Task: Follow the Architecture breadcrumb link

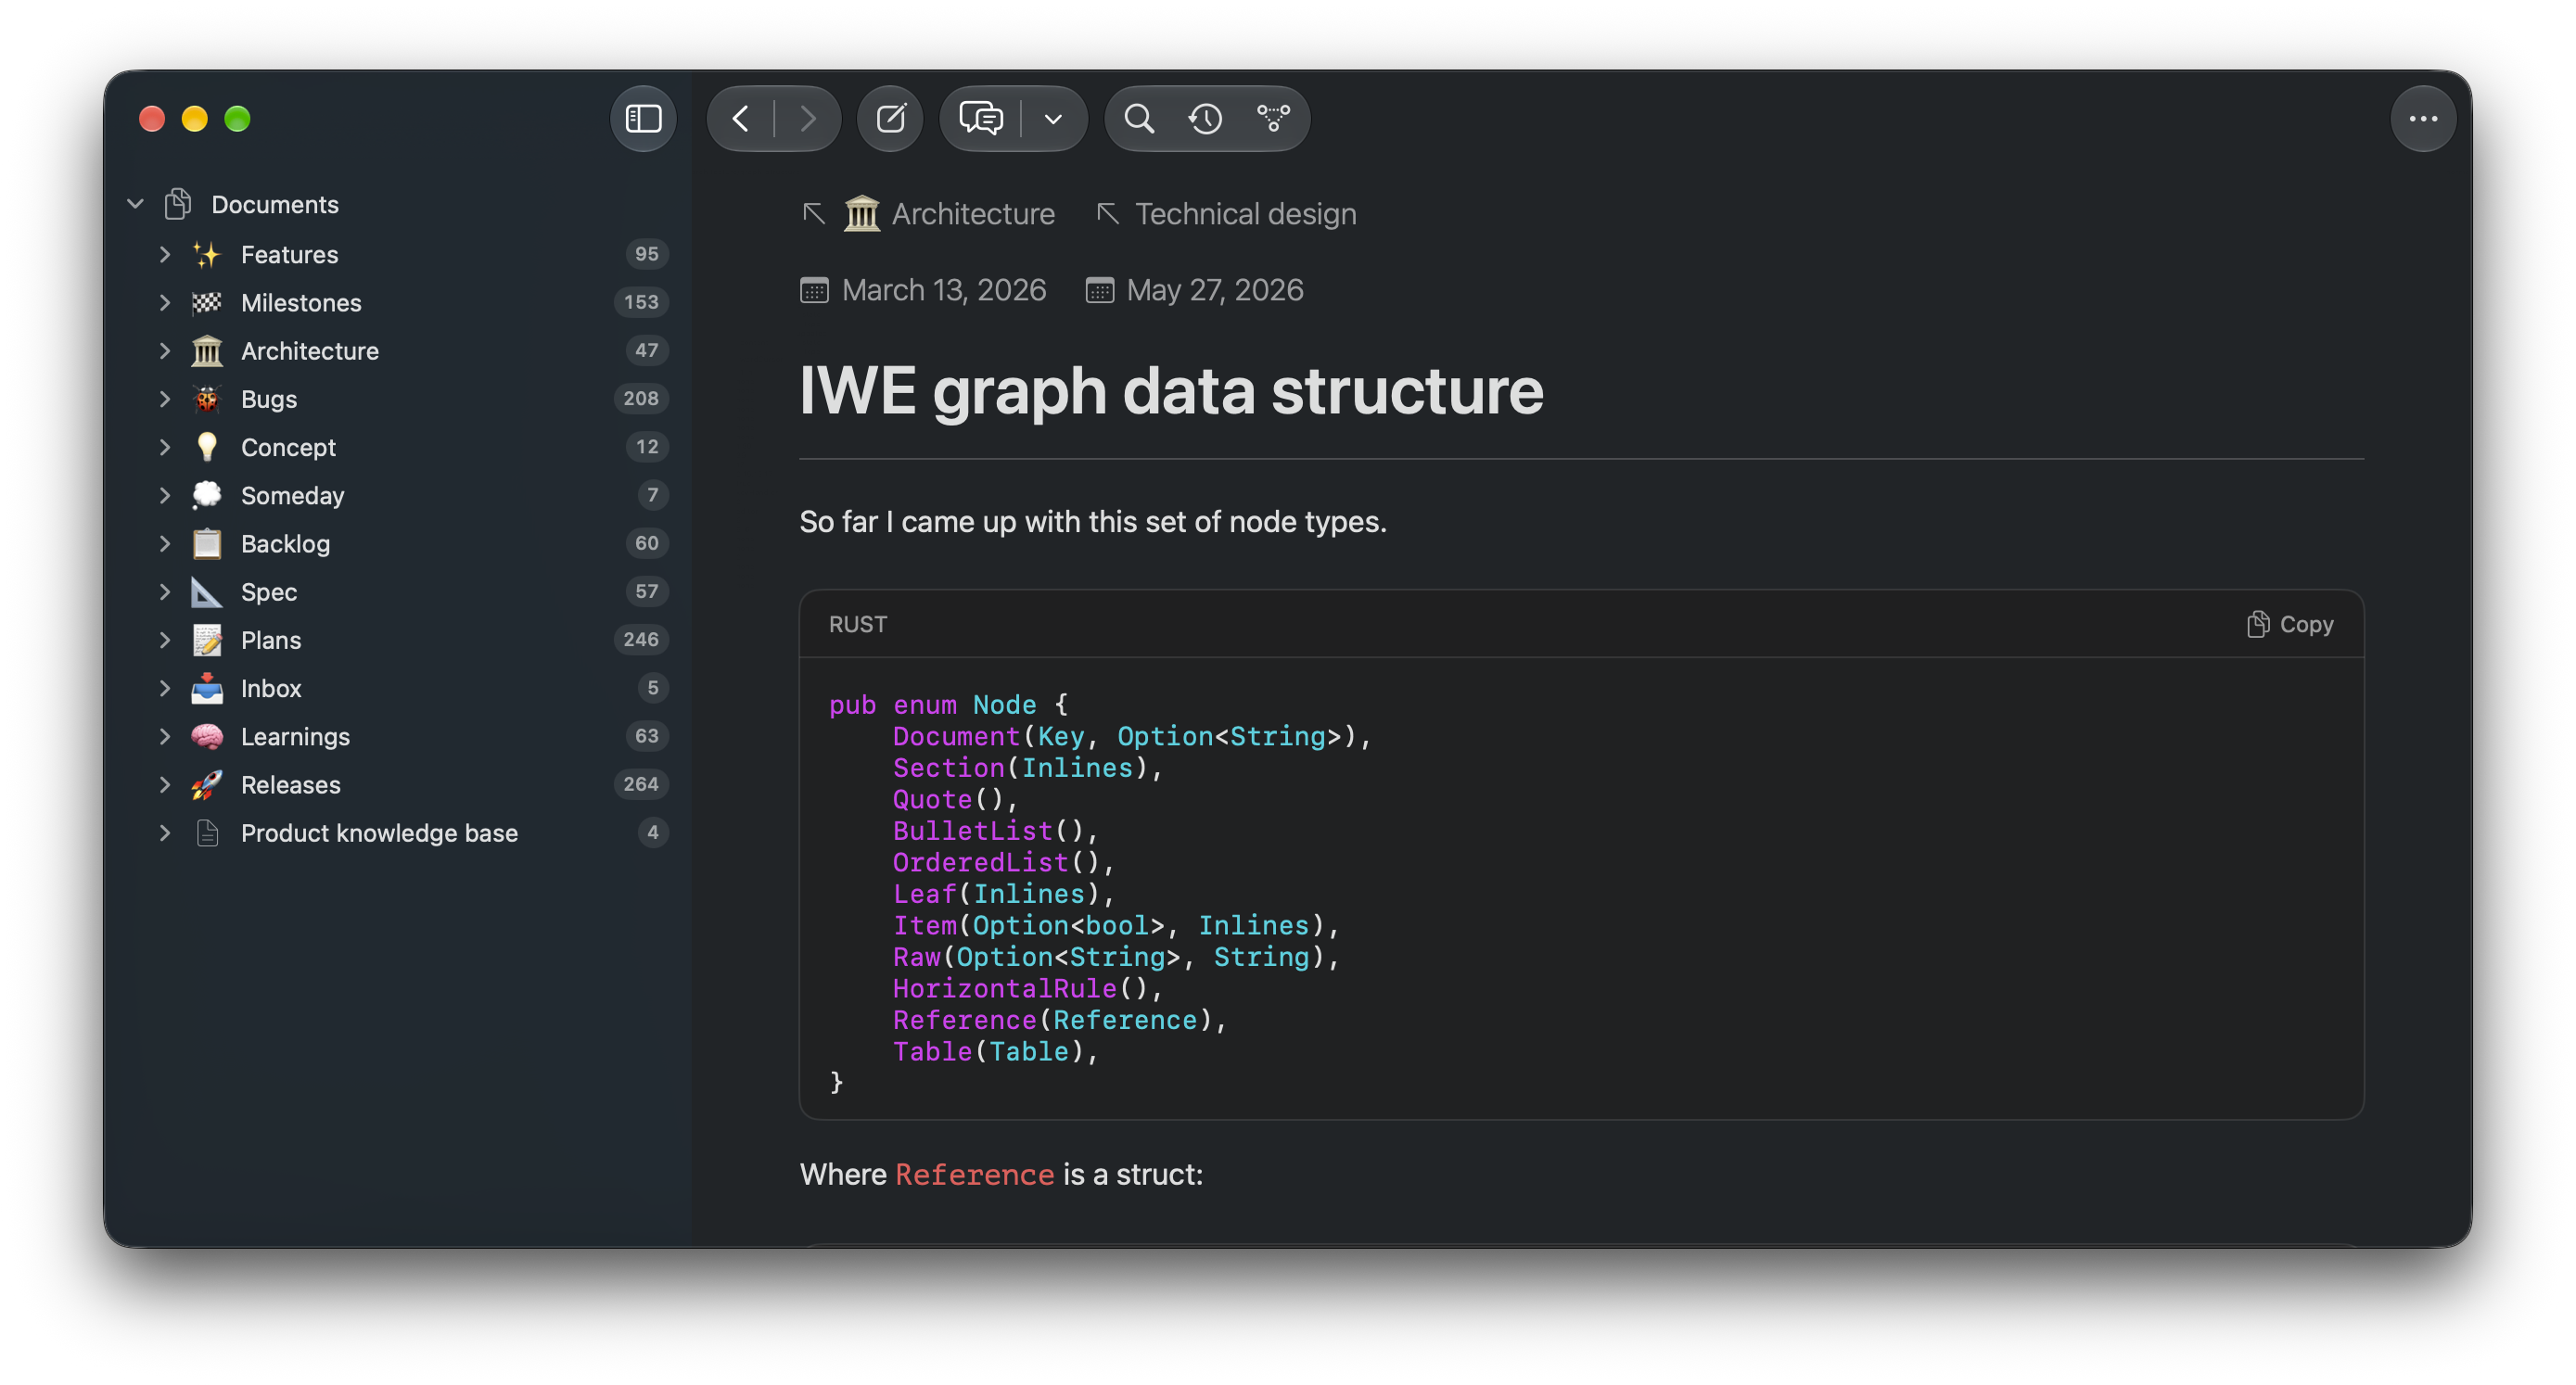Action: click(x=950, y=213)
